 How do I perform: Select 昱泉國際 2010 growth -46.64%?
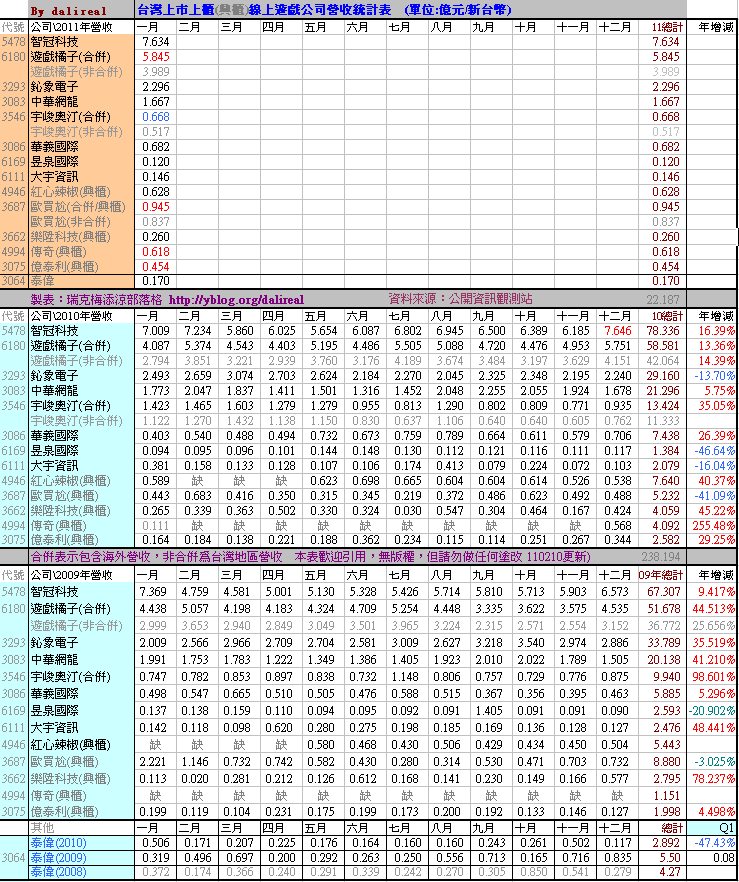click(x=714, y=451)
